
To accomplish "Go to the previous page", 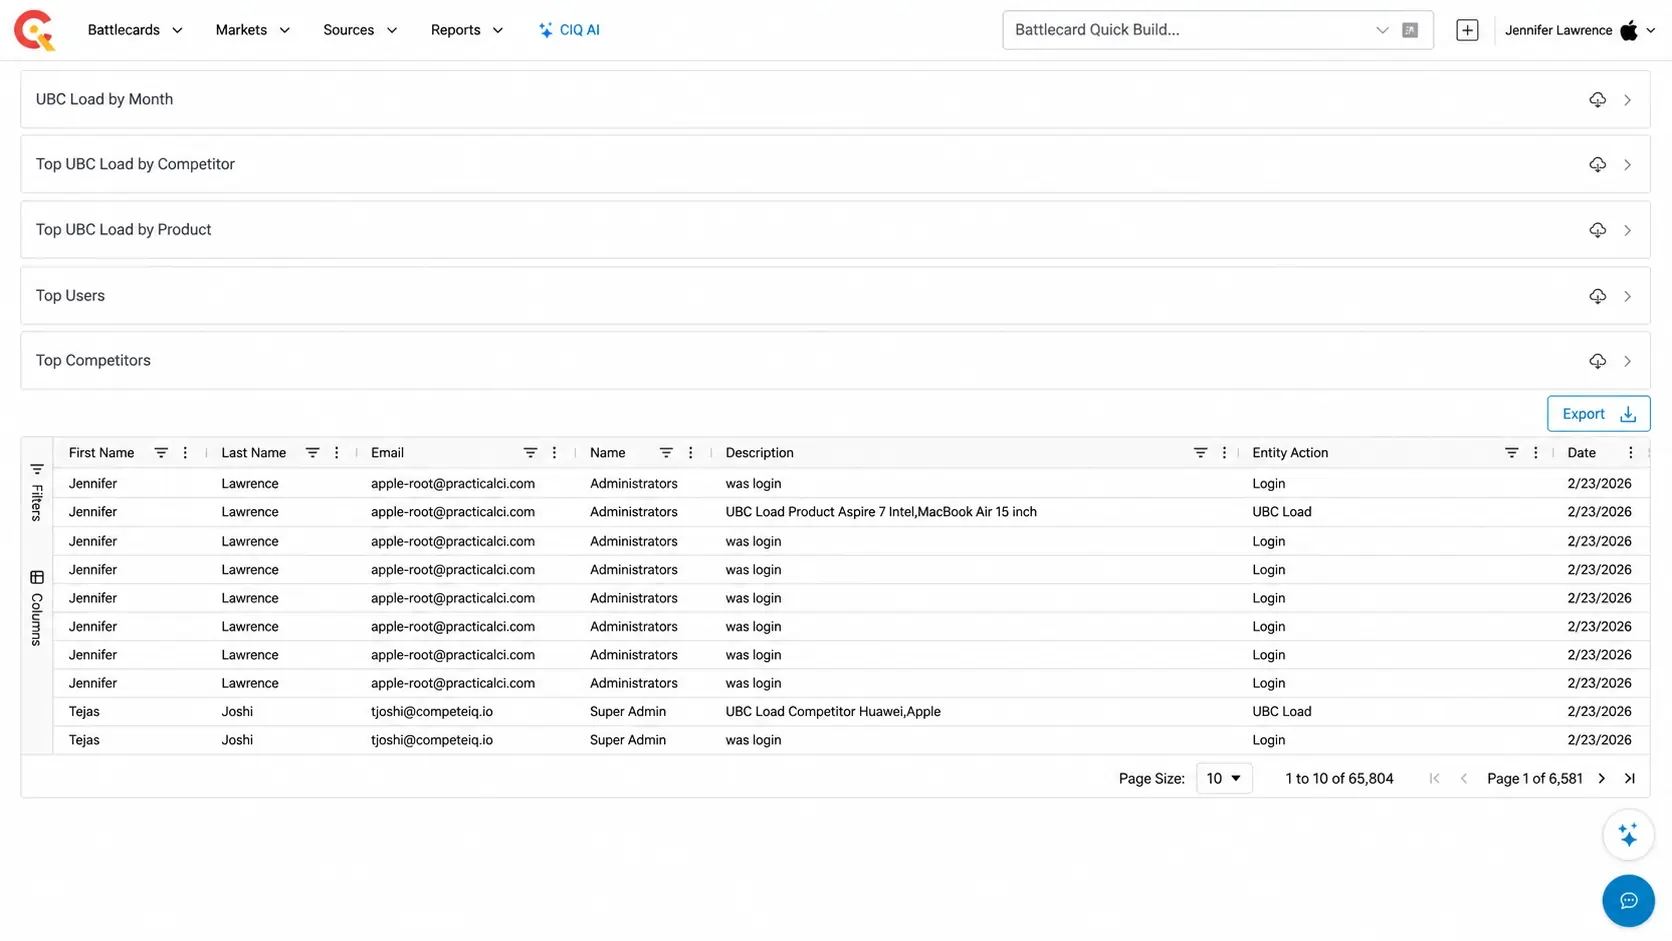I will [x=1464, y=779].
